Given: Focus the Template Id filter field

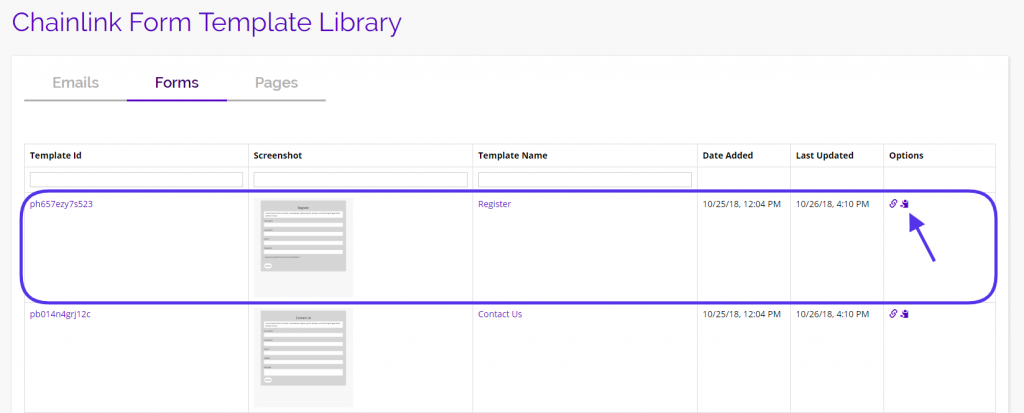Looking at the screenshot, I should (136, 179).
